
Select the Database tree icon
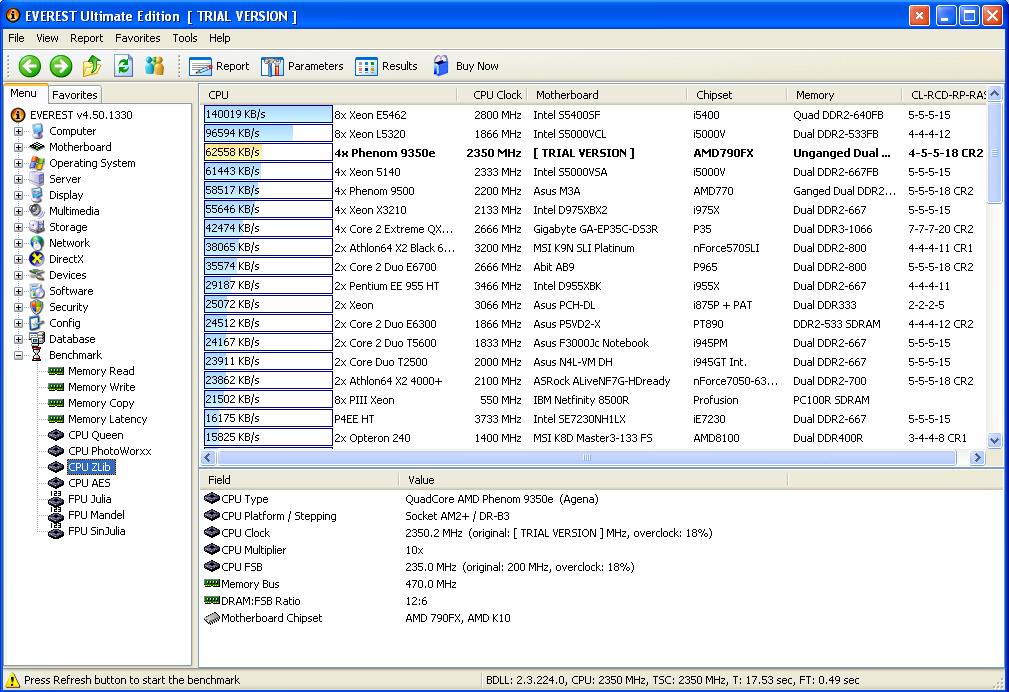pos(37,339)
